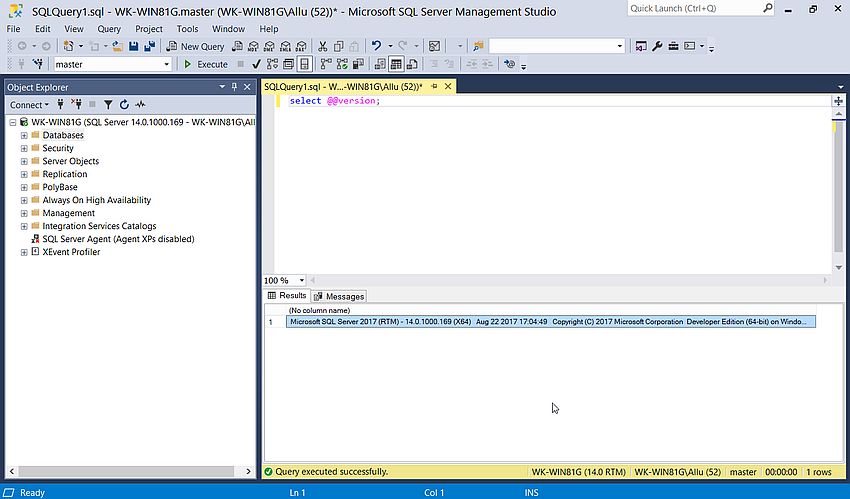Viewport: 850px width, 499px height.
Task: Open the File menu
Action: [14, 29]
